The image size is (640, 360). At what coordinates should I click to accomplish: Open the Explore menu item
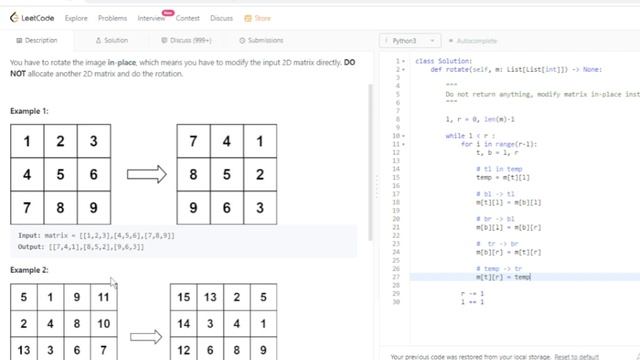76,18
